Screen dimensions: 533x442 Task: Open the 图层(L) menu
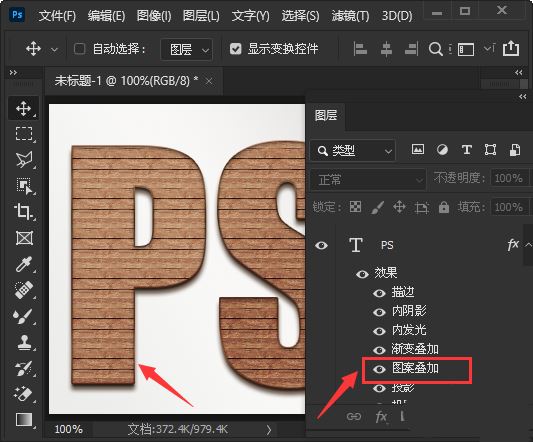point(201,16)
